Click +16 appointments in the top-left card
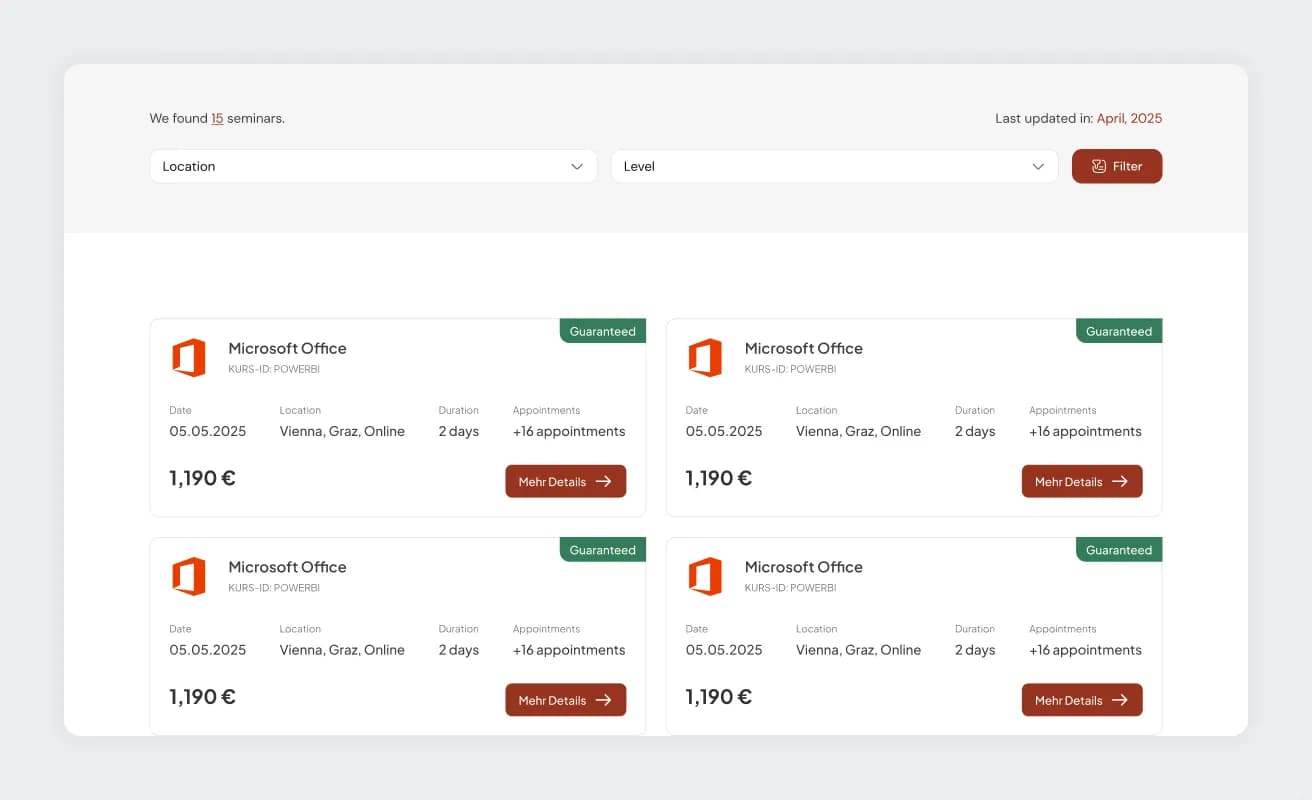The width and height of the screenshot is (1312, 800). (x=569, y=431)
